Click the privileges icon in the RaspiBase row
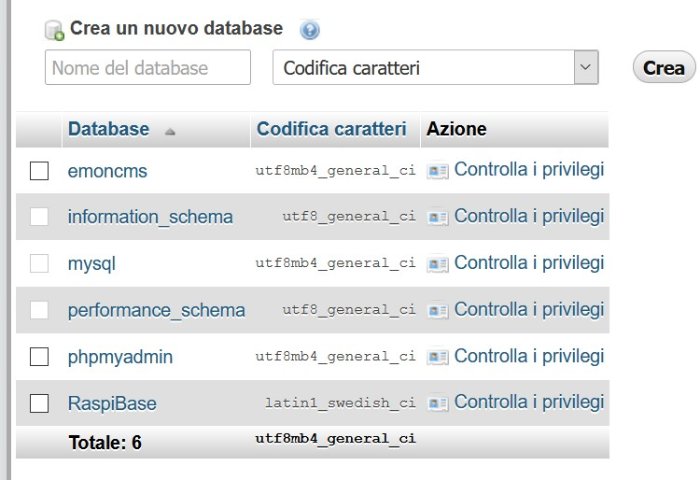This screenshot has height=480, width=700. 438,403
